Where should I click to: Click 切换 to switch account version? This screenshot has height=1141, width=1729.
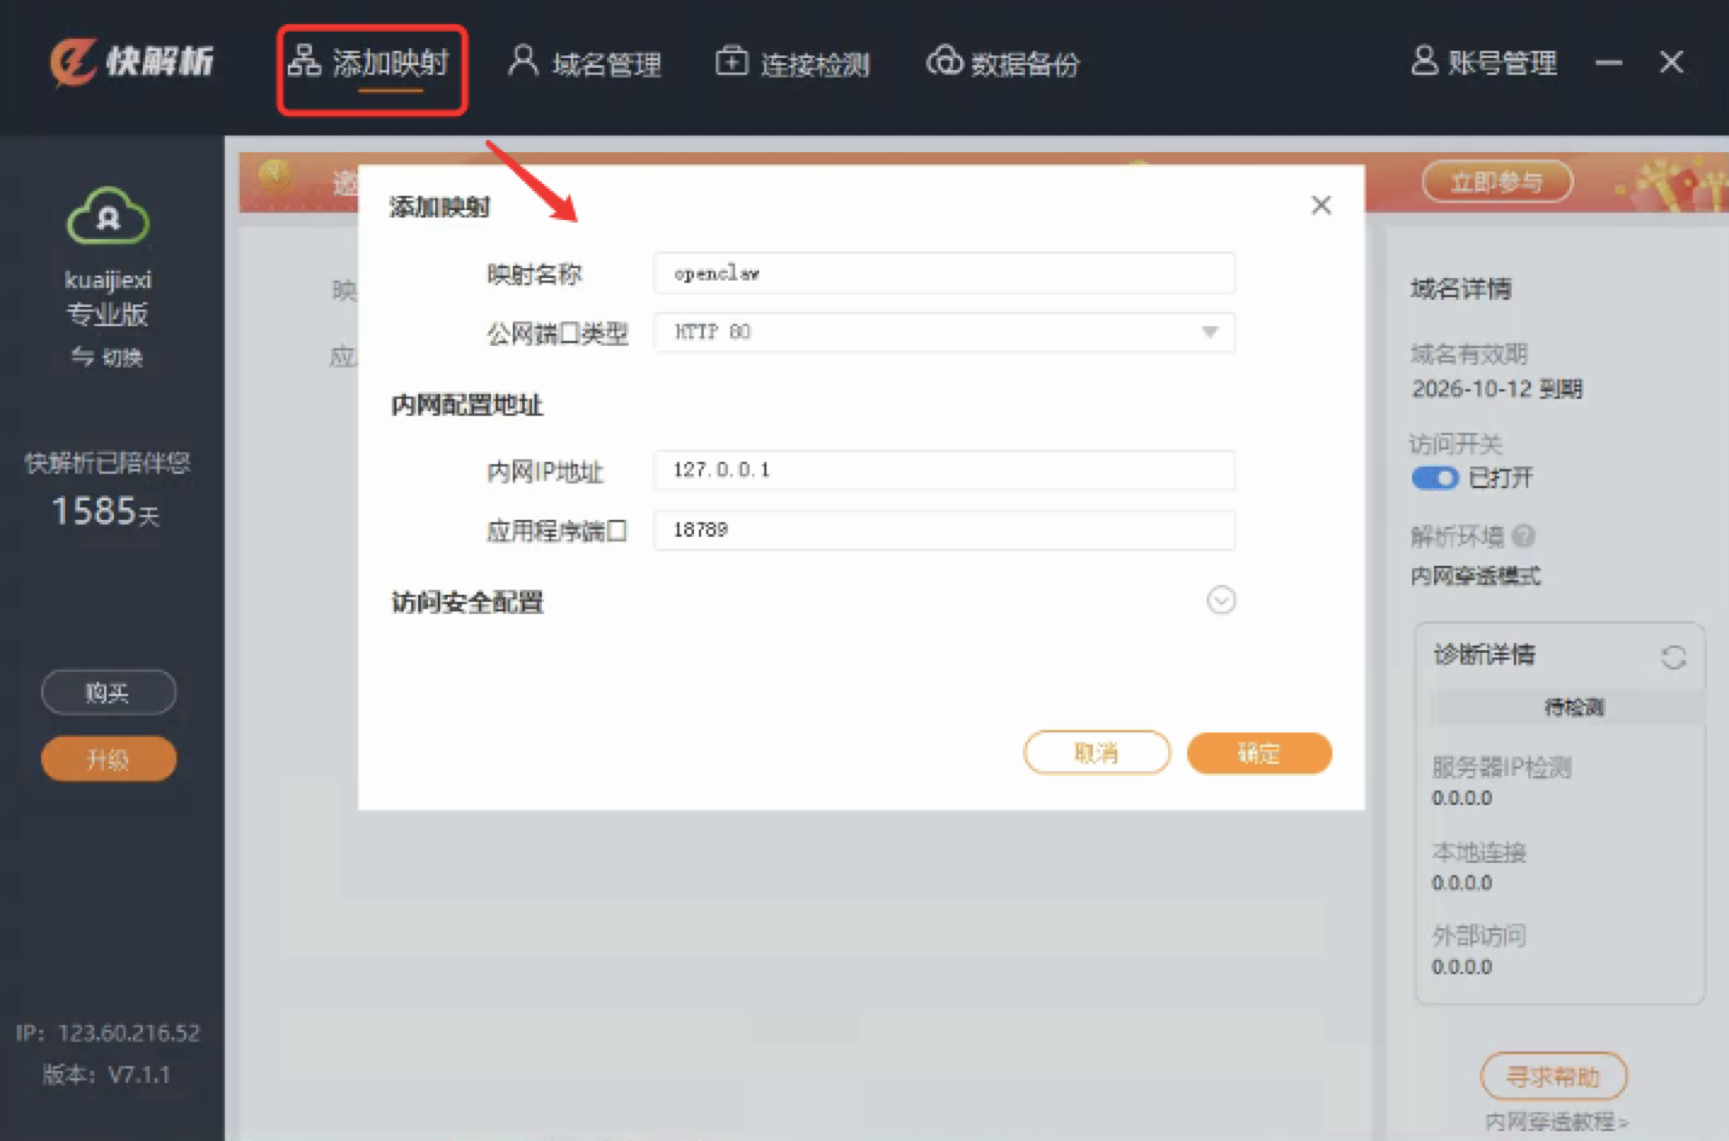click(x=120, y=358)
